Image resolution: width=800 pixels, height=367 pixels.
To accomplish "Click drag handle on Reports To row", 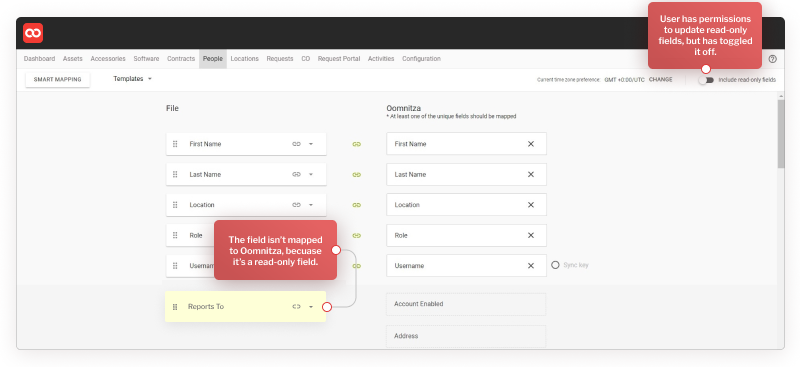I will pyautogui.click(x=175, y=307).
